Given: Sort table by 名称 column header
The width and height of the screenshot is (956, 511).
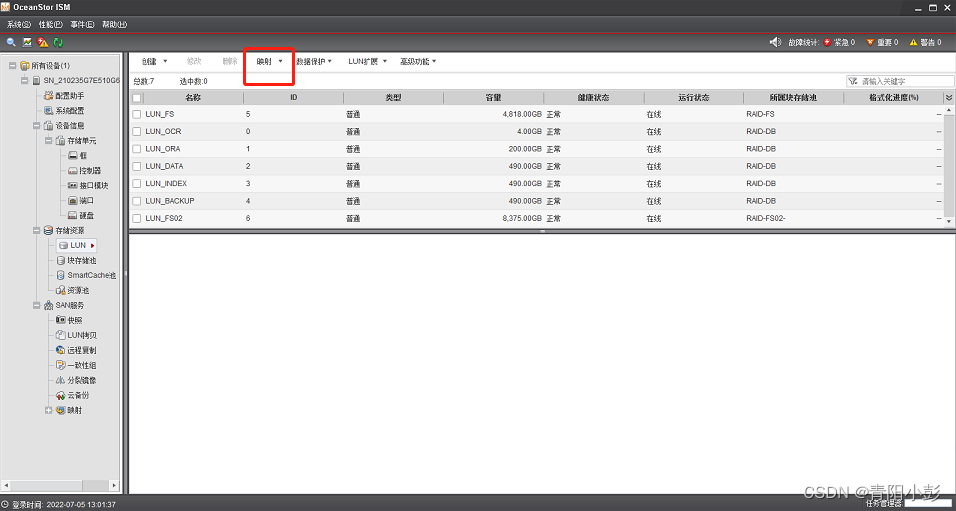Looking at the screenshot, I should coord(193,98).
